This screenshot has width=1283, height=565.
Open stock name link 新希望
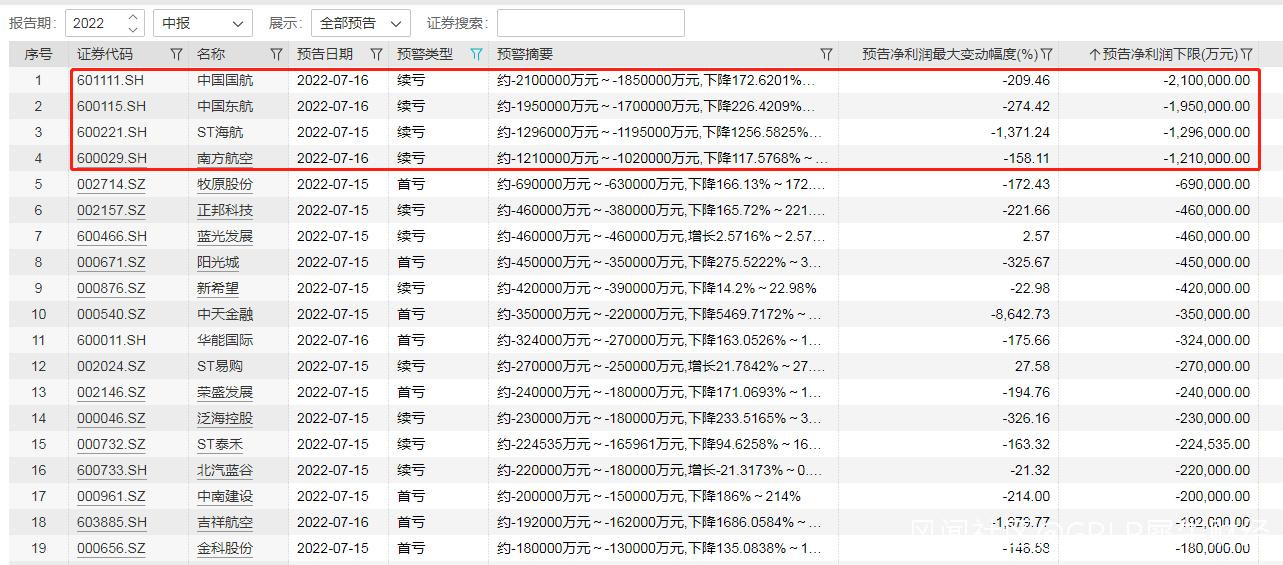[x=218, y=288]
